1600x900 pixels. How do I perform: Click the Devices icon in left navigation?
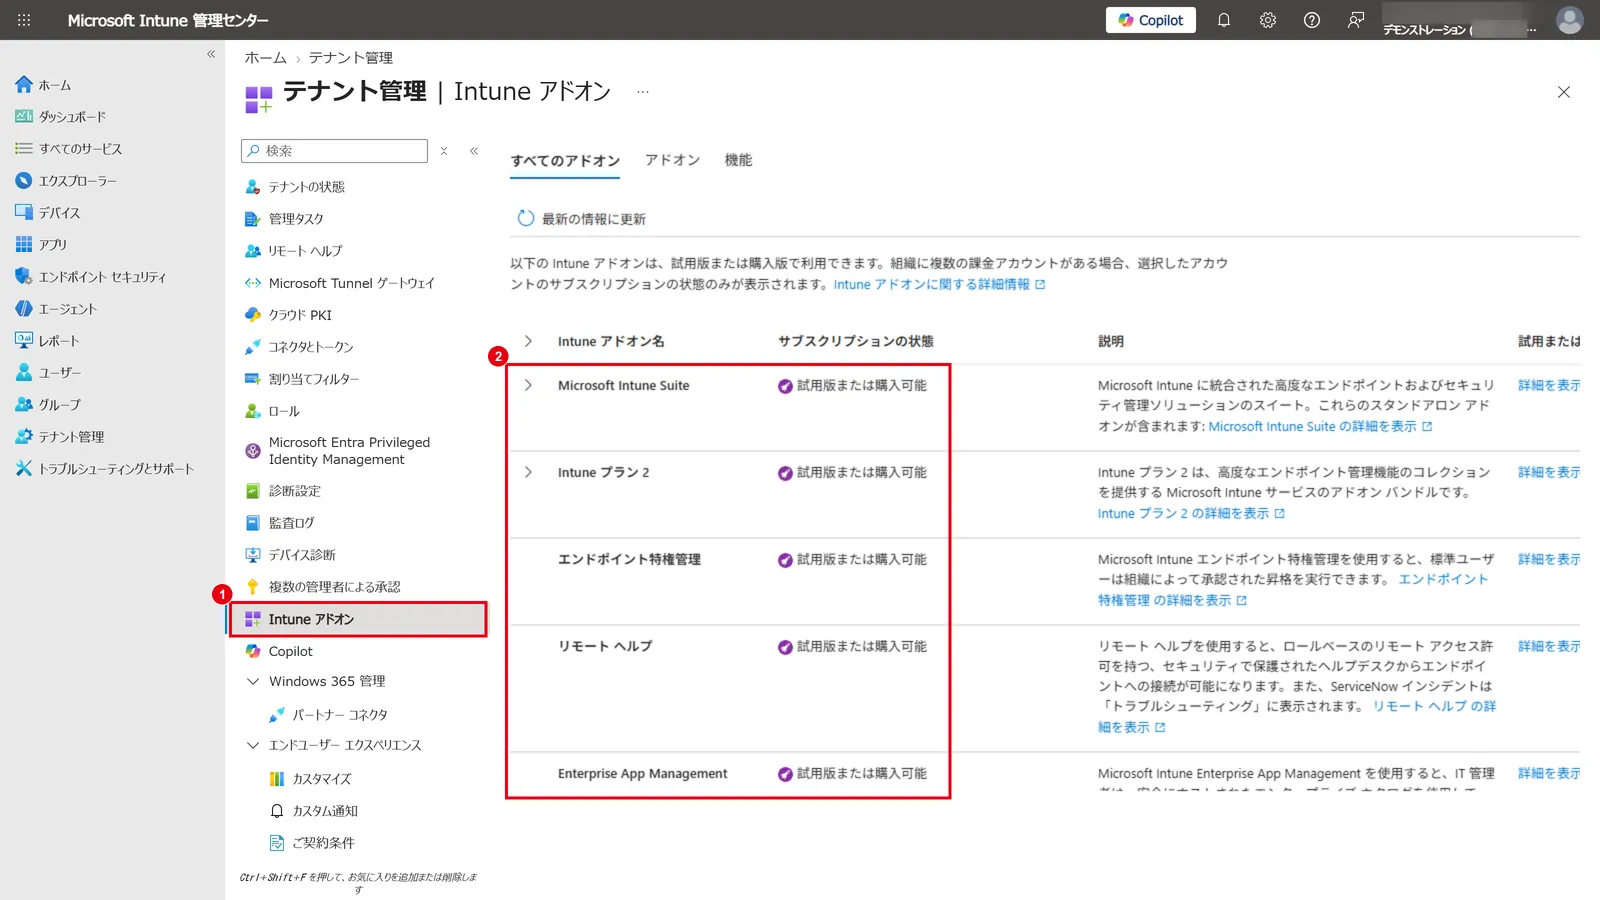click(x=24, y=213)
